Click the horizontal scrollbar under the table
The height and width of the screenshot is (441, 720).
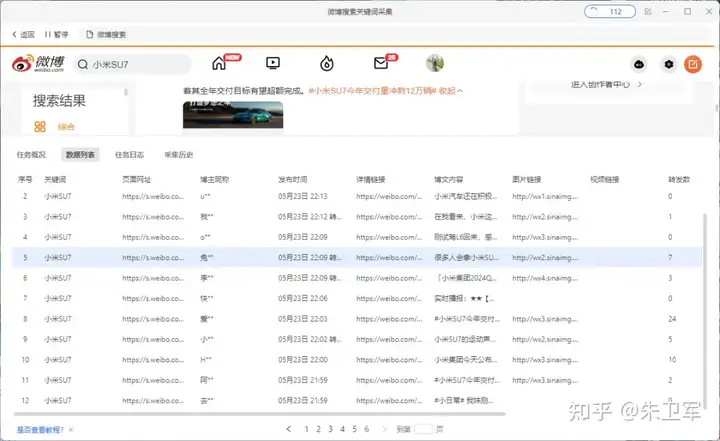tap(259, 414)
